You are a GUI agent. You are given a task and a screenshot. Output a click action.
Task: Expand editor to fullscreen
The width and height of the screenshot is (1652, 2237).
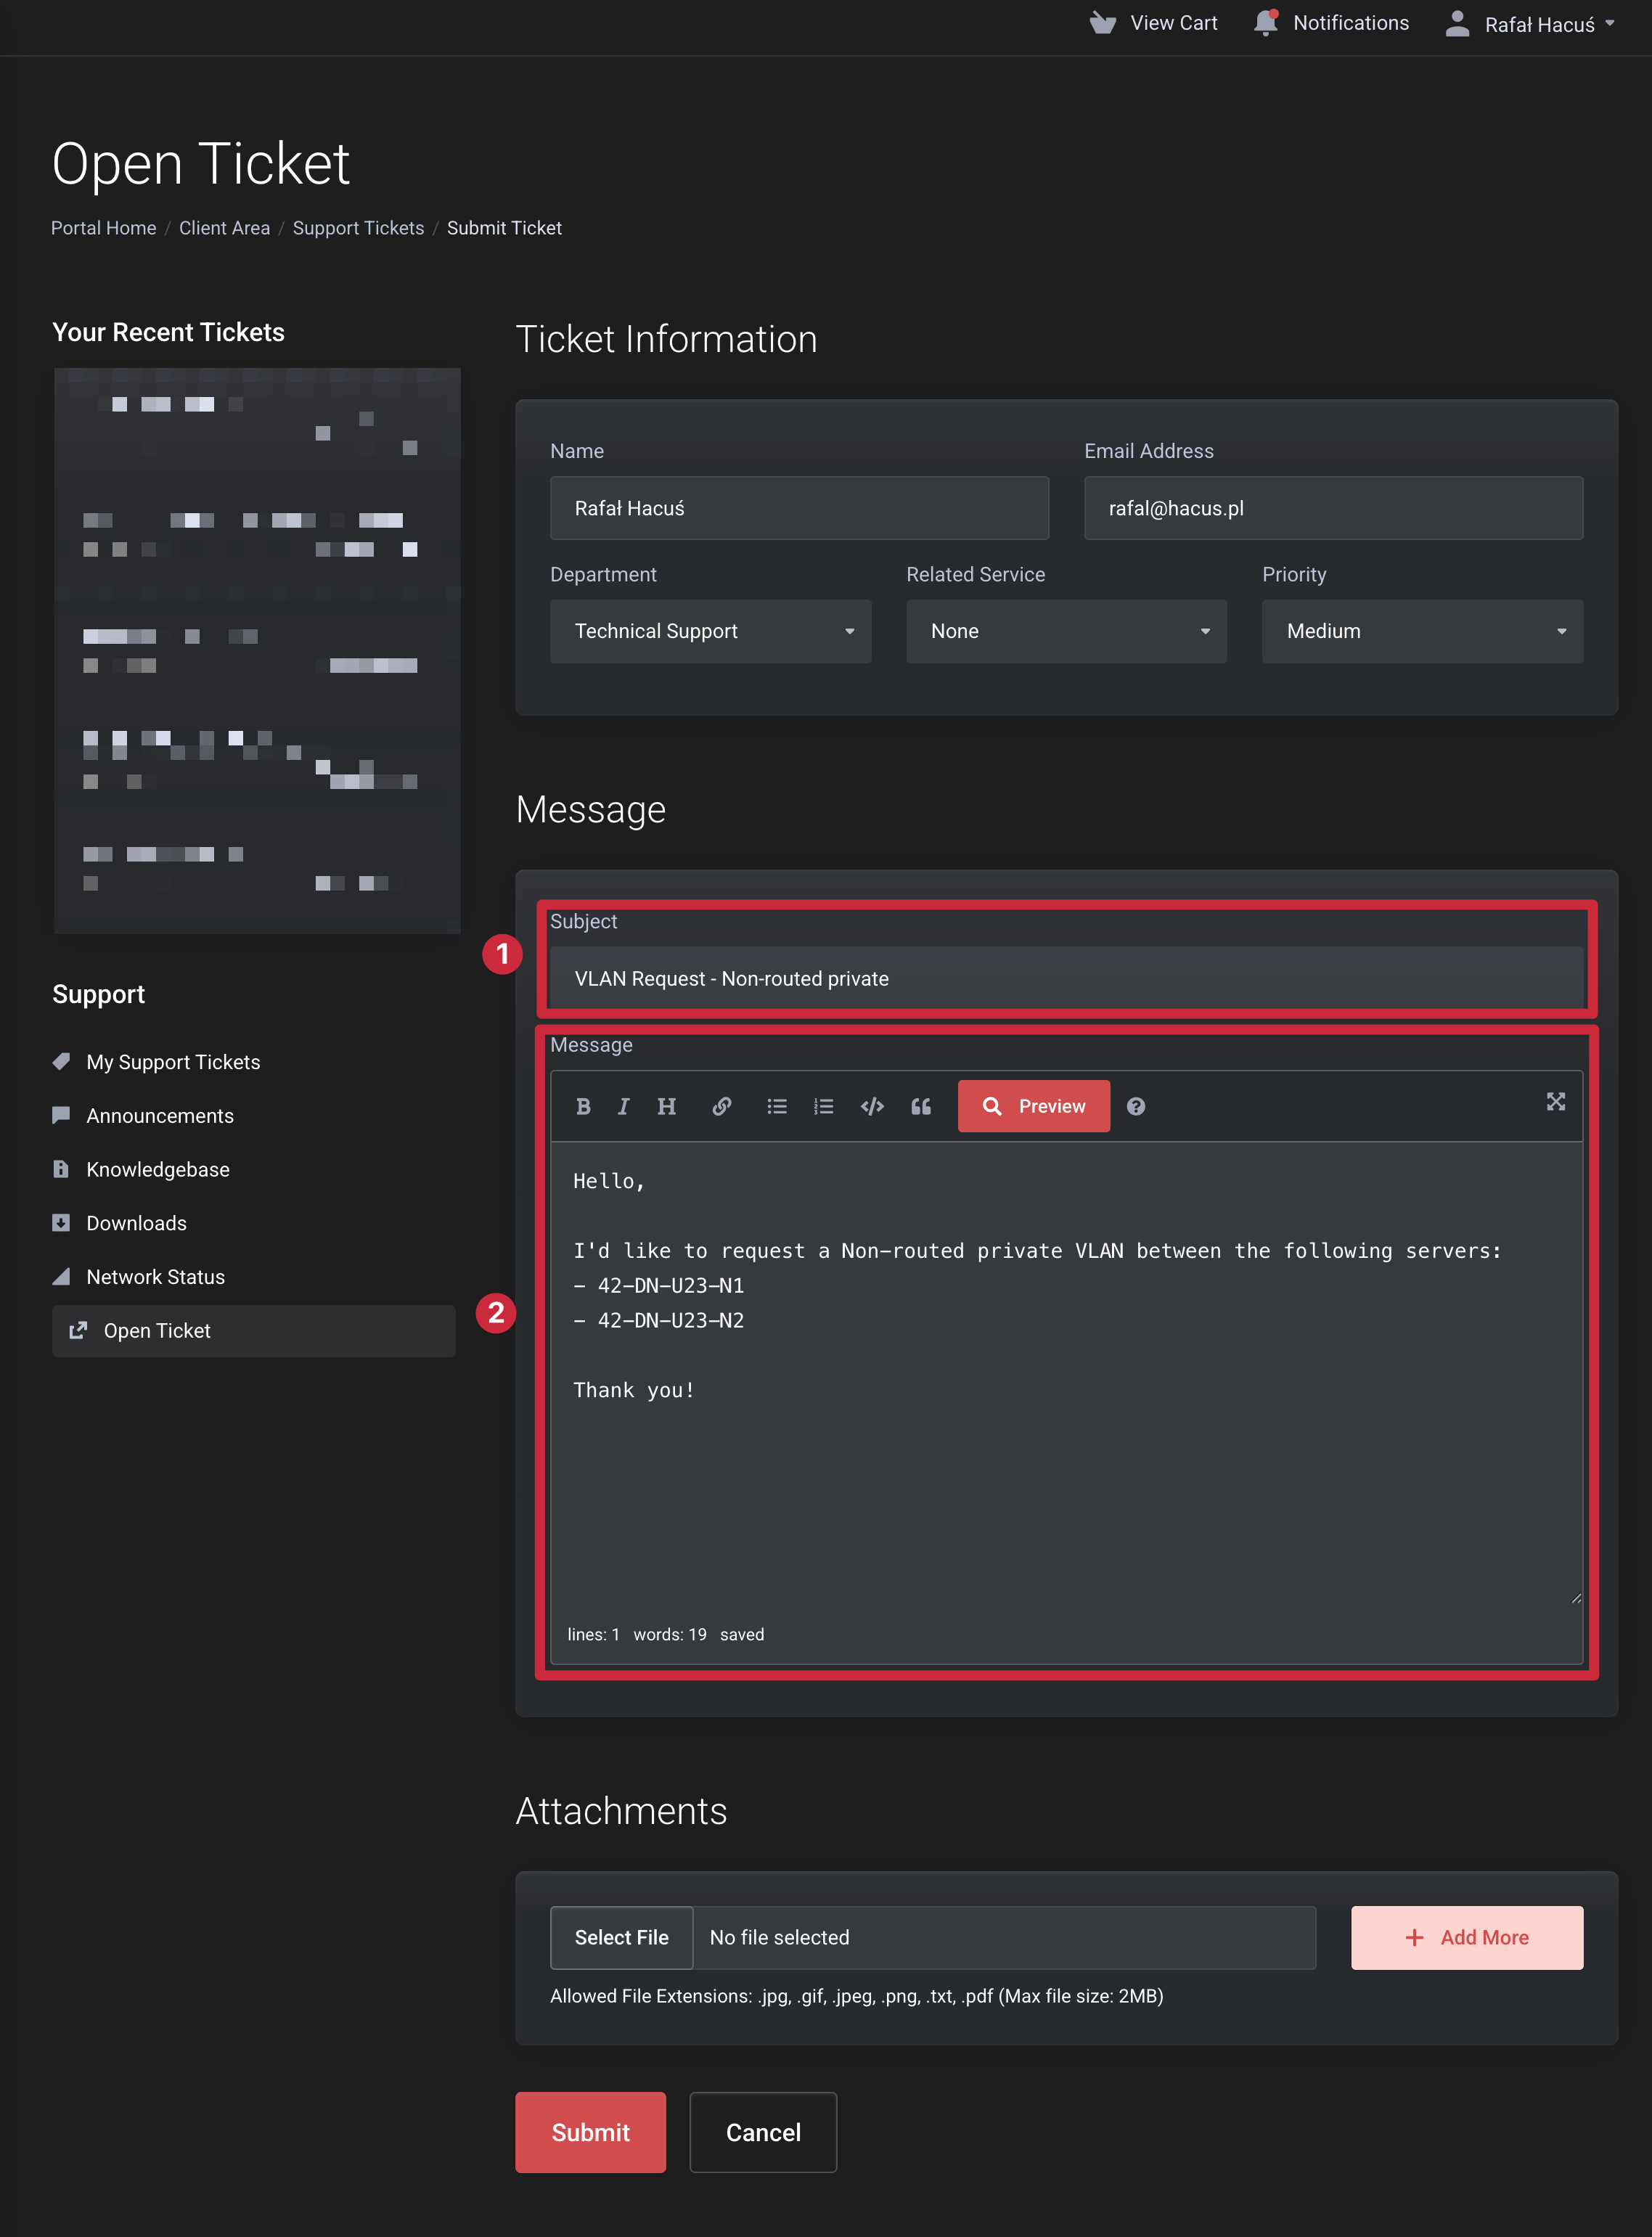1555,1101
